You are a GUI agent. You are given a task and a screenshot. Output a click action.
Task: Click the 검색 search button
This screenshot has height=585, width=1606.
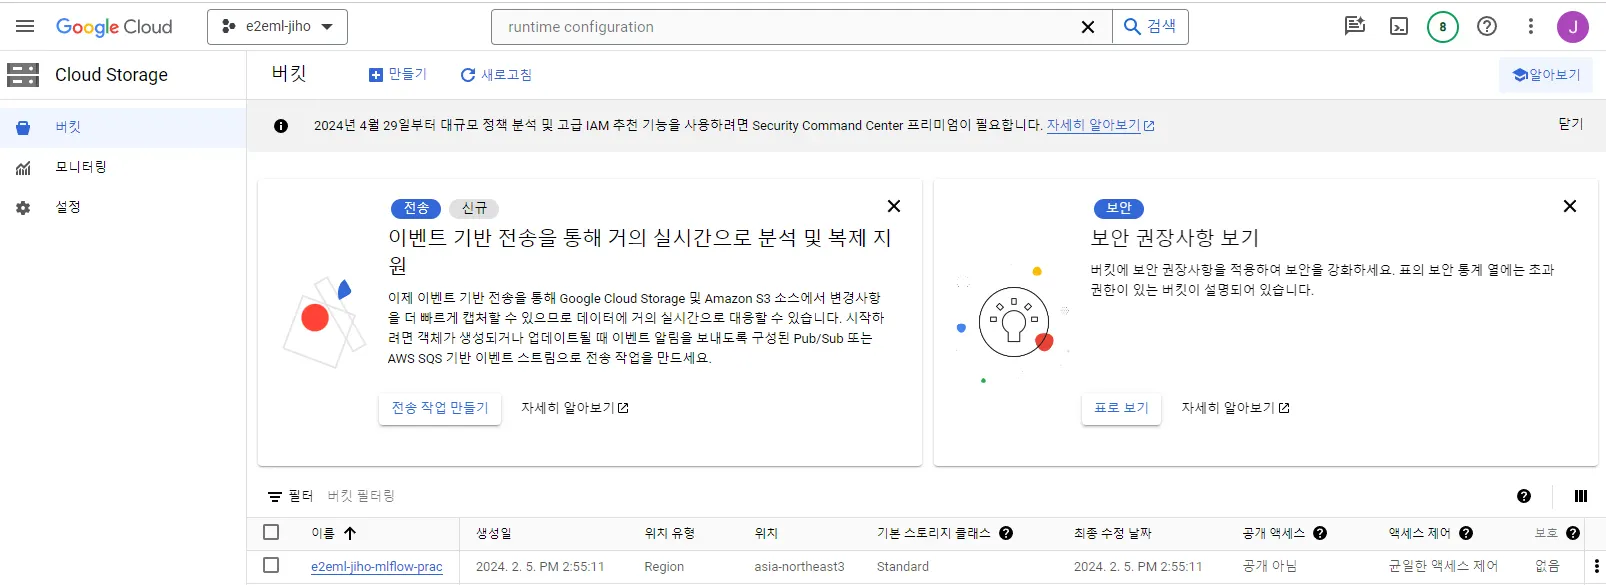tap(1150, 27)
